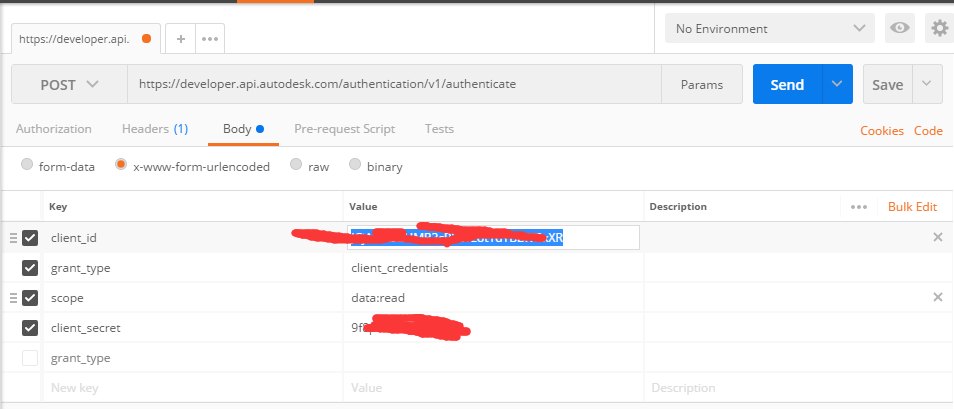This screenshot has width=954, height=409.
Task: Expand the No Environment selector
Action: click(769, 28)
